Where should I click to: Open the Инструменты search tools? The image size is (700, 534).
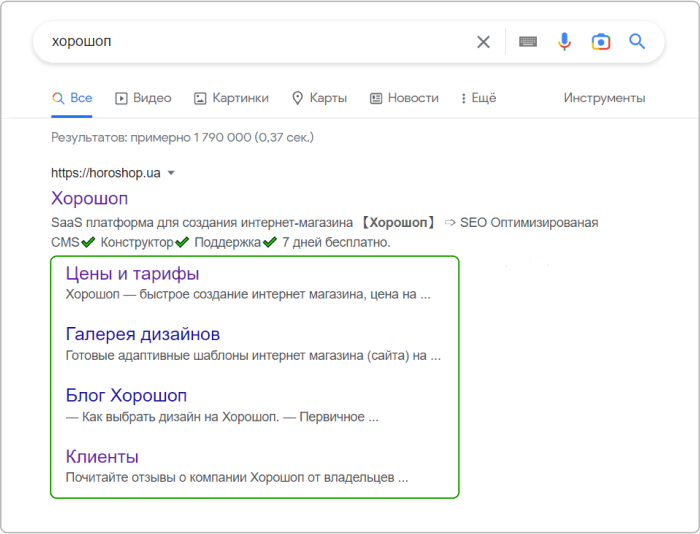(x=604, y=98)
